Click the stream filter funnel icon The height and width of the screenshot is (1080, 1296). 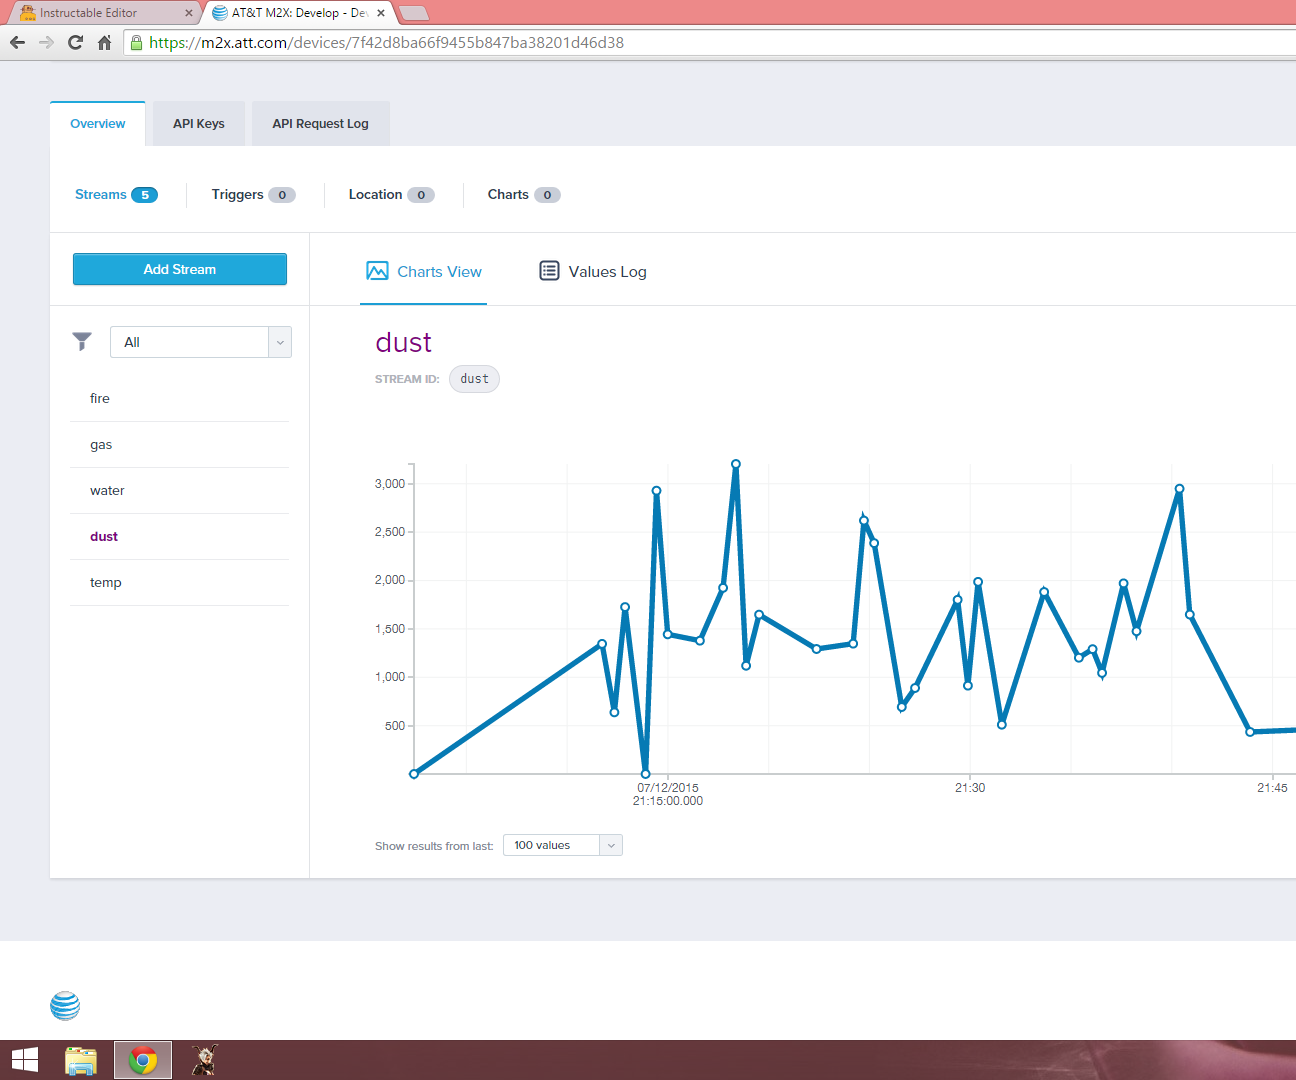pos(82,342)
